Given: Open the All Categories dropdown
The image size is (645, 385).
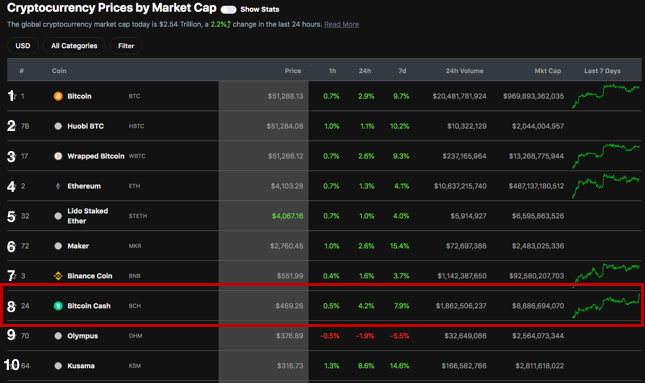Looking at the screenshot, I should pyautogui.click(x=74, y=46).
